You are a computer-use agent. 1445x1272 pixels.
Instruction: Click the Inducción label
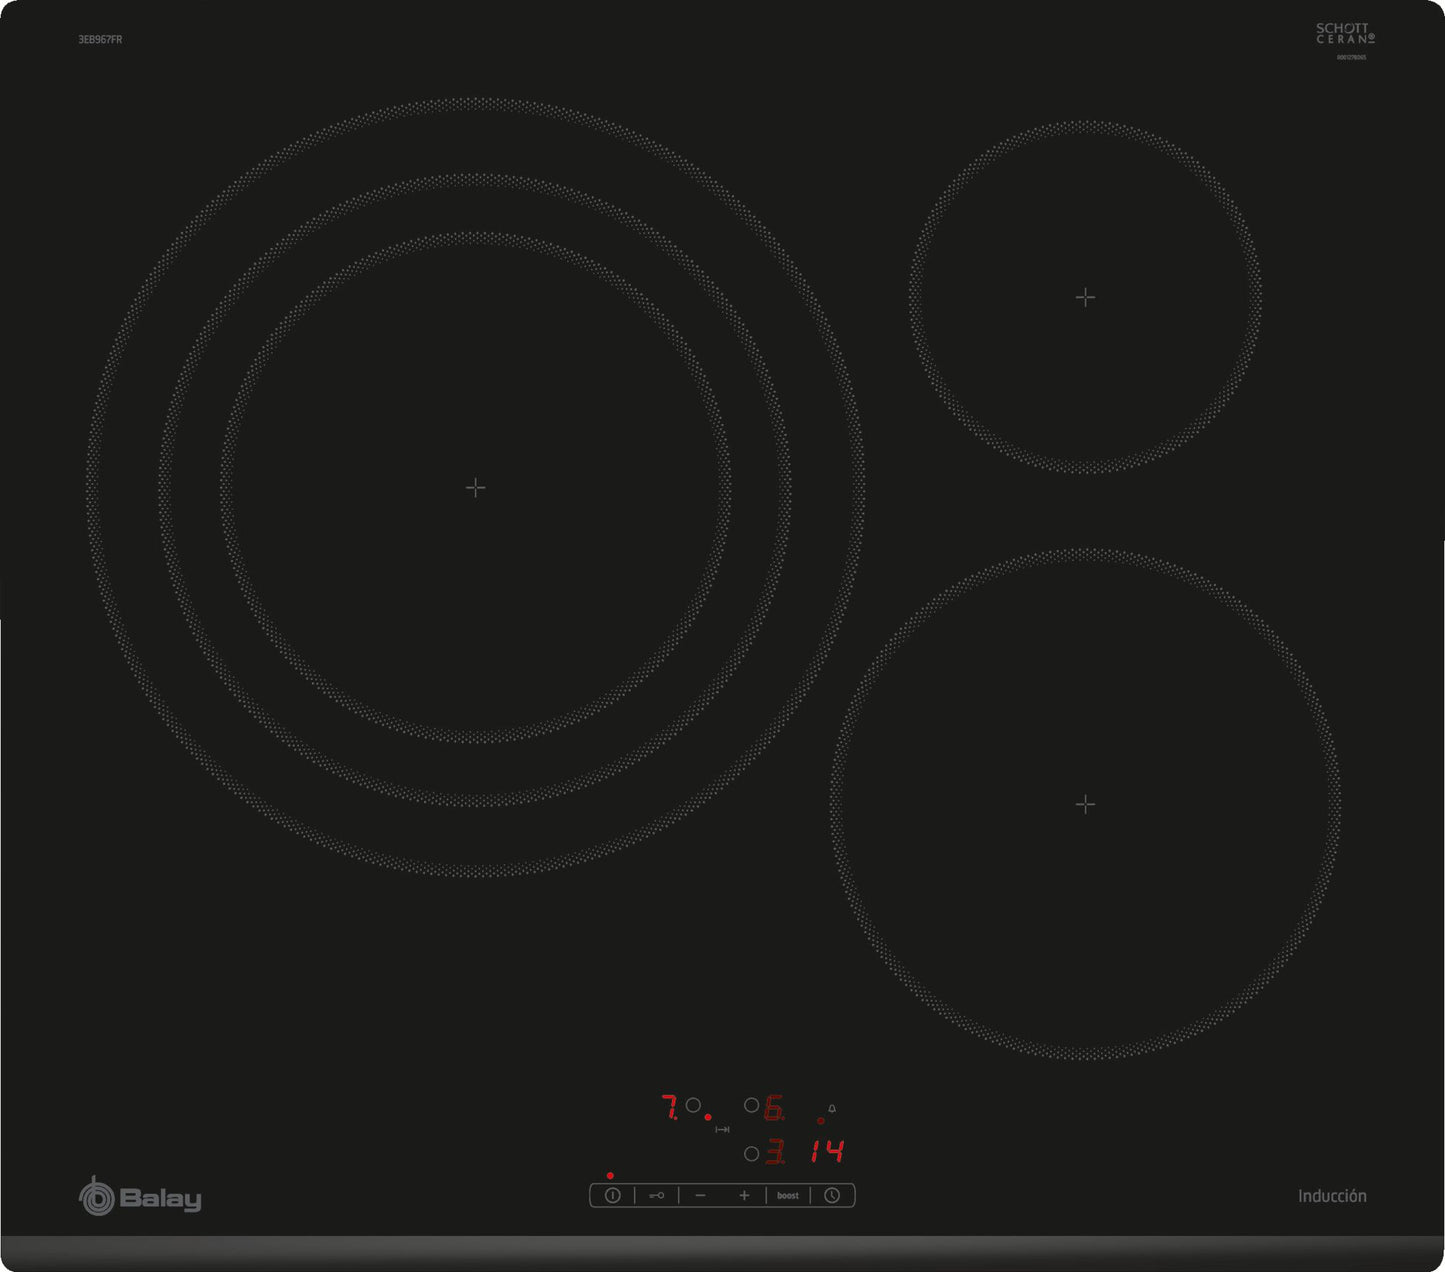1332,1196
